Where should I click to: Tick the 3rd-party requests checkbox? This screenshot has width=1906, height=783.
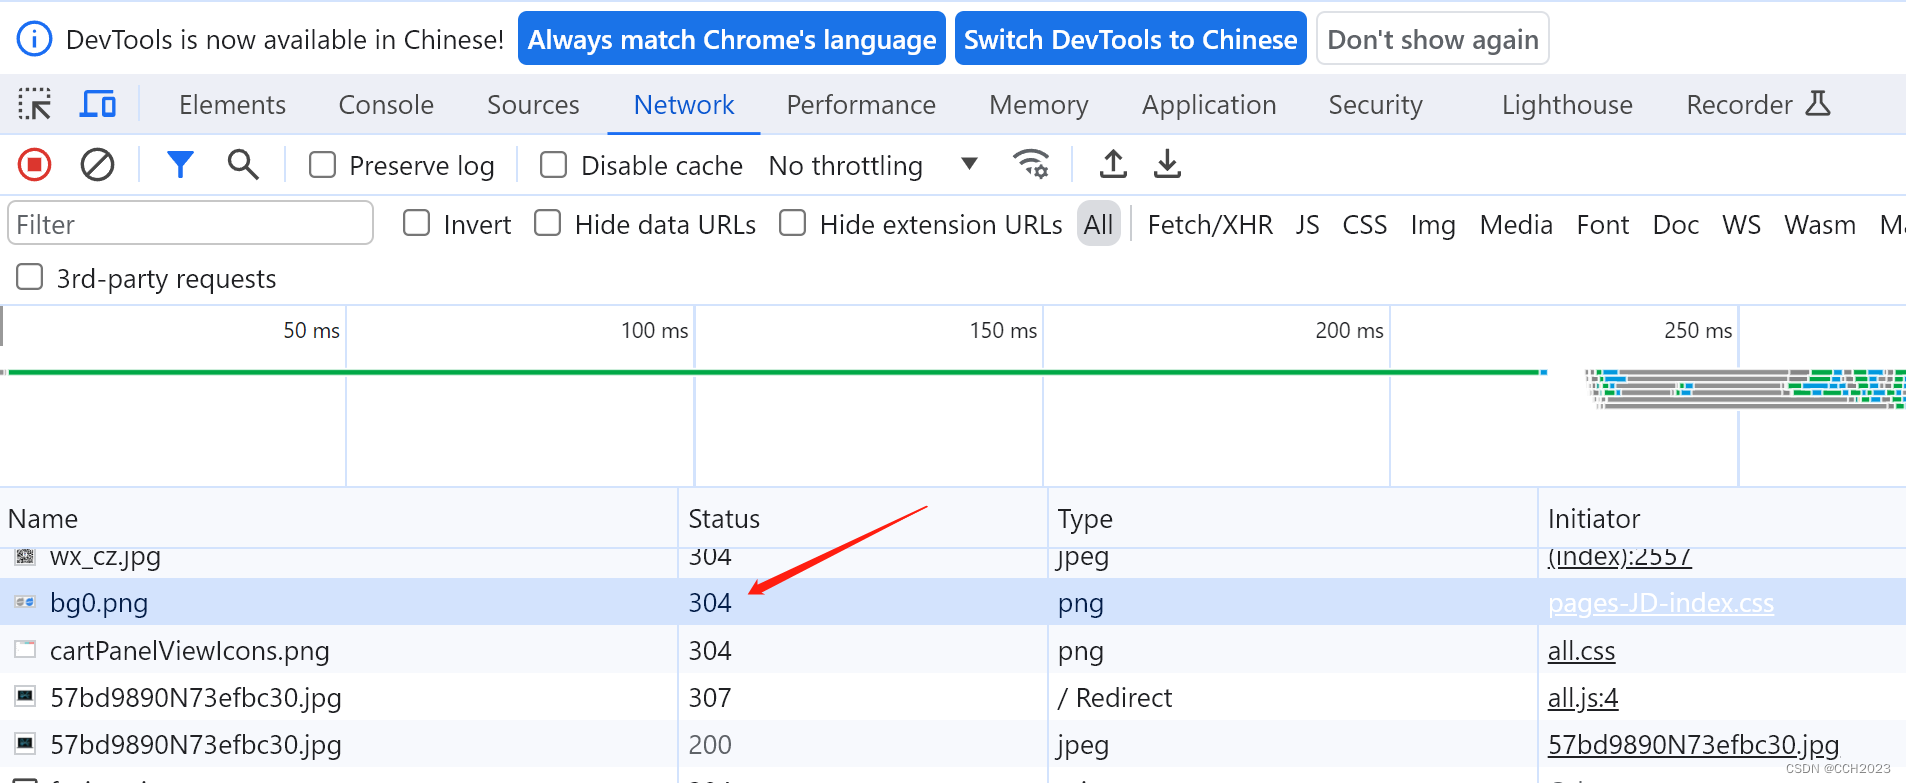coord(30,277)
